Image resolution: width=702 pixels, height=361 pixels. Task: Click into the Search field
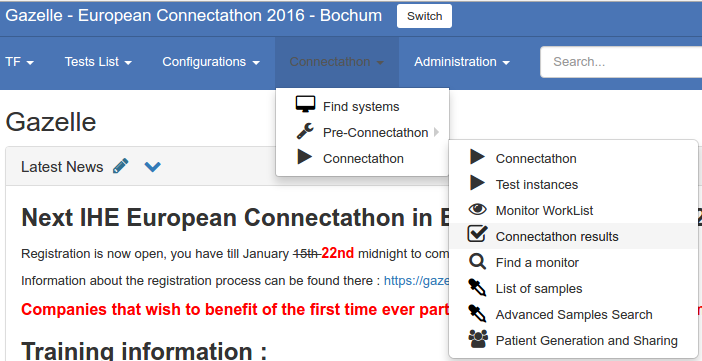[621, 62]
